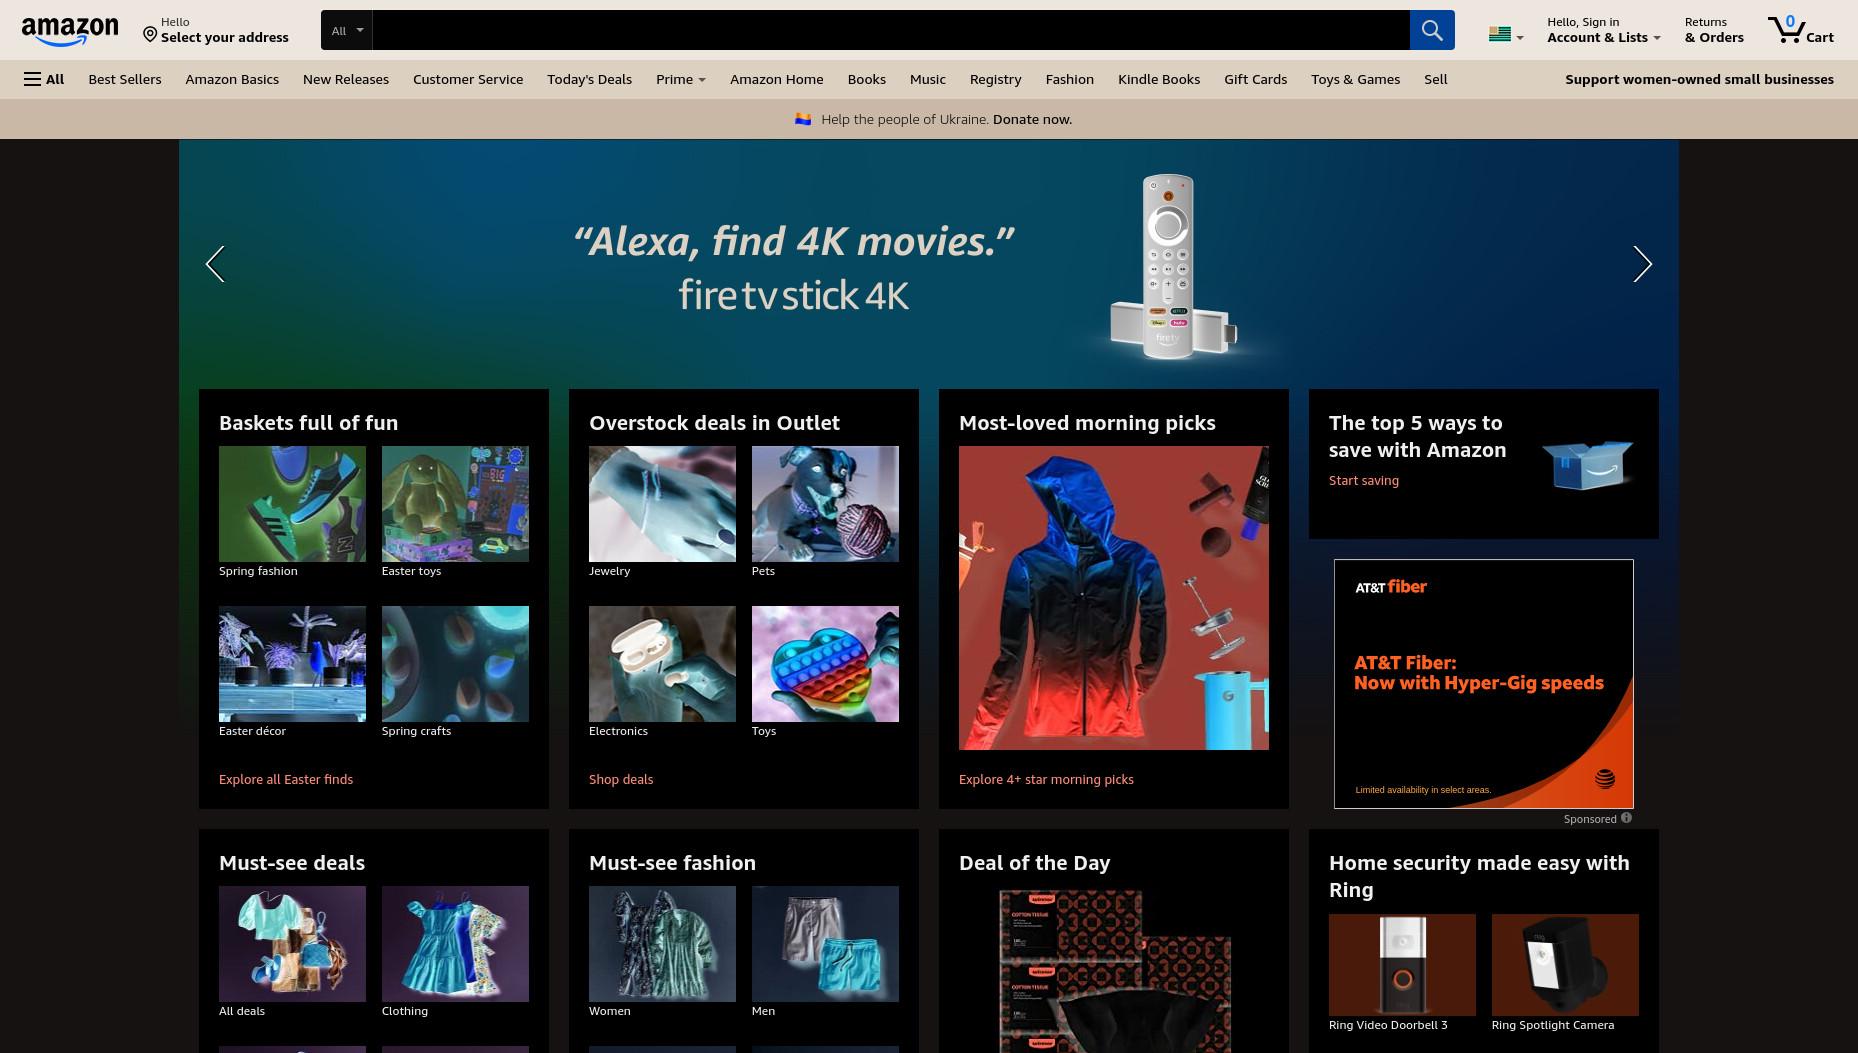Click Overstock deals in Outlet heading
The width and height of the screenshot is (1858, 1053).
[x=714, y=423]
